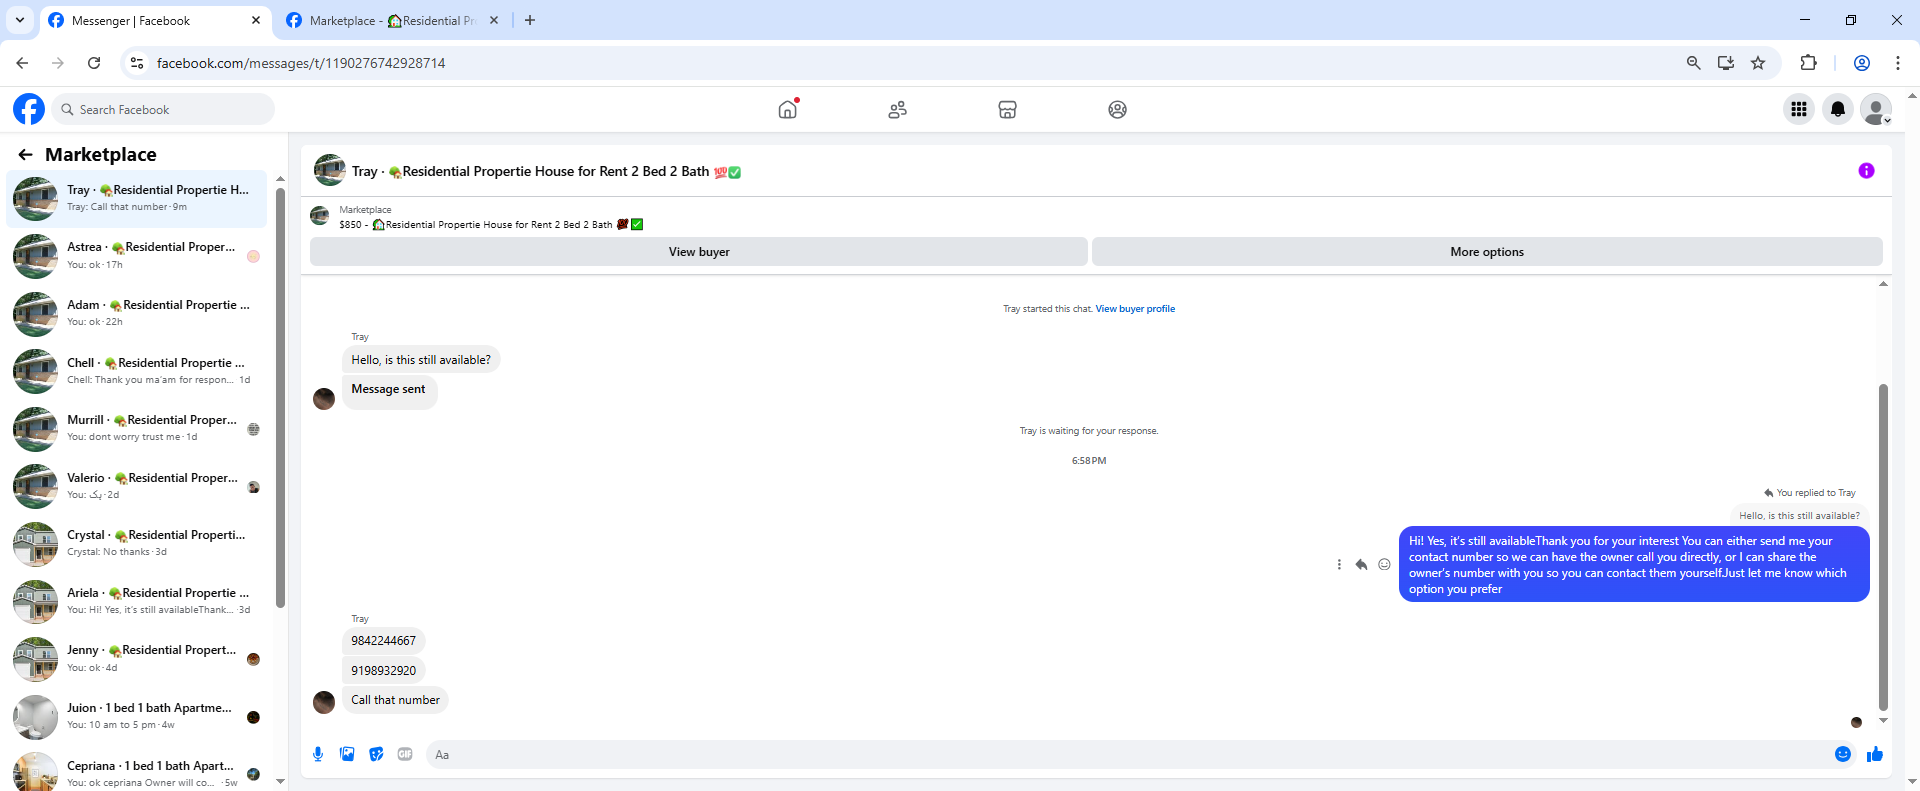Attach a file using the photo icon
This screenshot has height=791, width=1920.
pos(347,754)
